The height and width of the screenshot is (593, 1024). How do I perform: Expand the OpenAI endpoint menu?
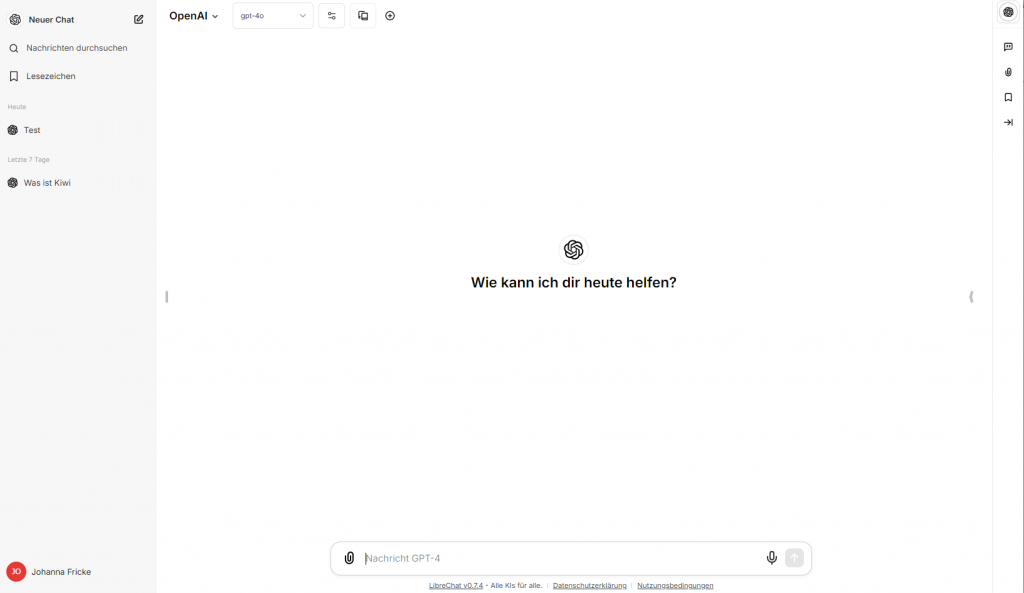pyautogui.click(x=193, y=16)
